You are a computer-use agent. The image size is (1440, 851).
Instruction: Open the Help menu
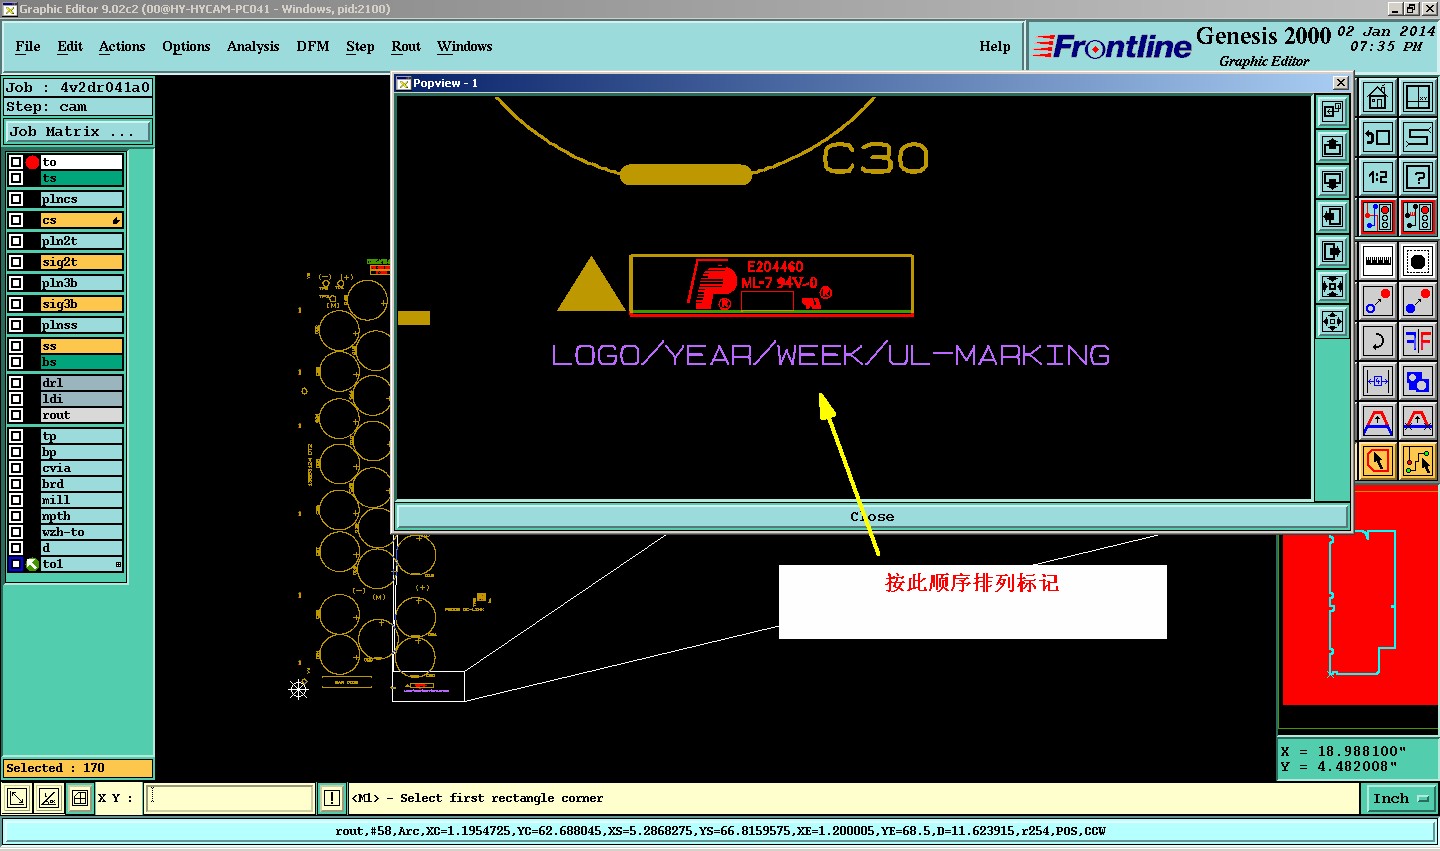(995, 46)
